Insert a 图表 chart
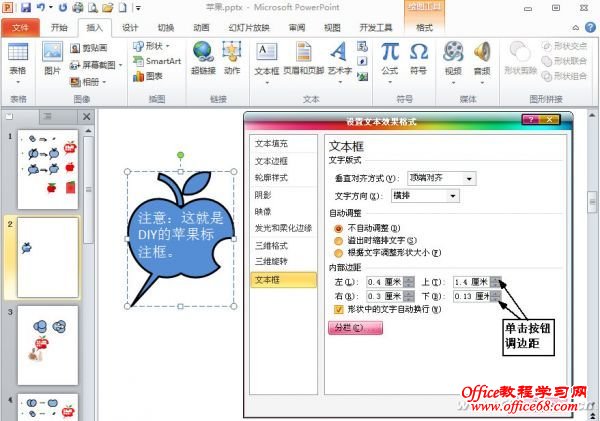The width and height of the screenshot is (600, 421). pos(148,76)
